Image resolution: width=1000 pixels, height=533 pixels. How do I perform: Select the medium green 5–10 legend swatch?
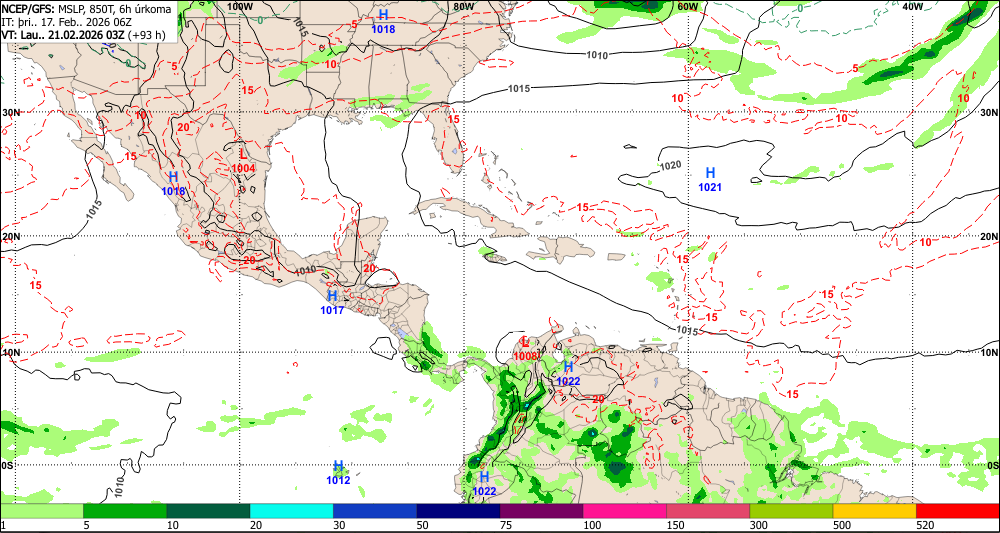tap(125, 511)
